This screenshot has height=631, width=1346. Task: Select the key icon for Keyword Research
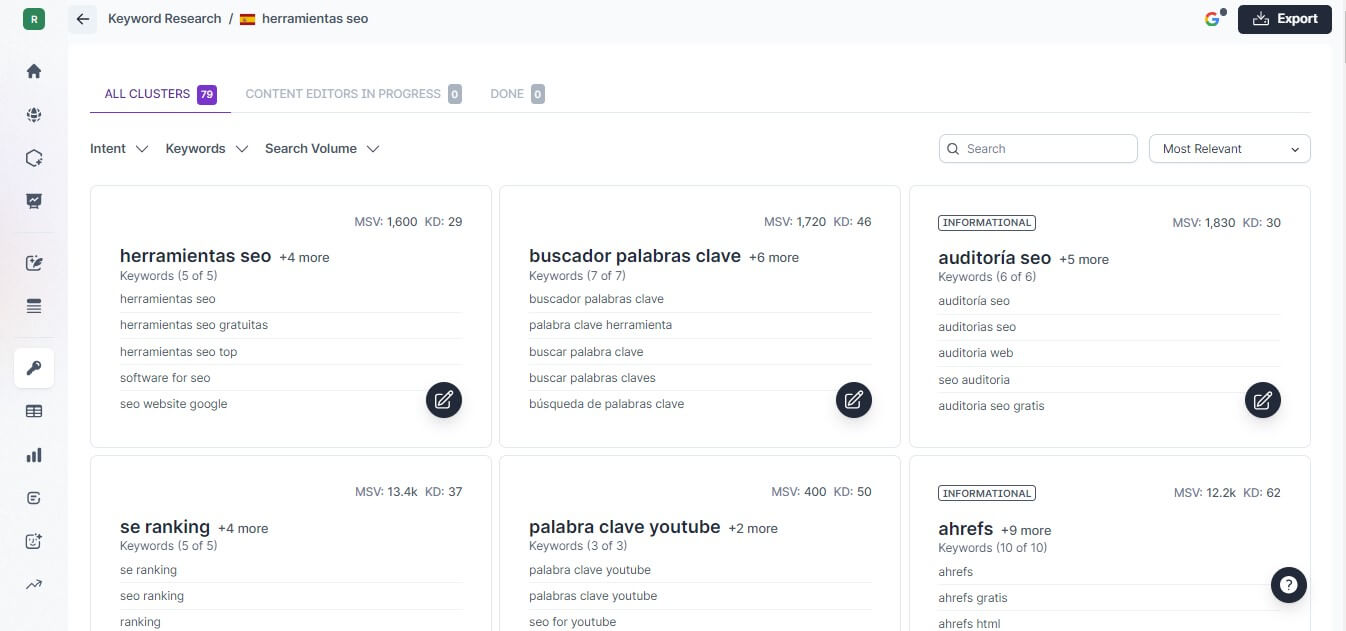34,368
